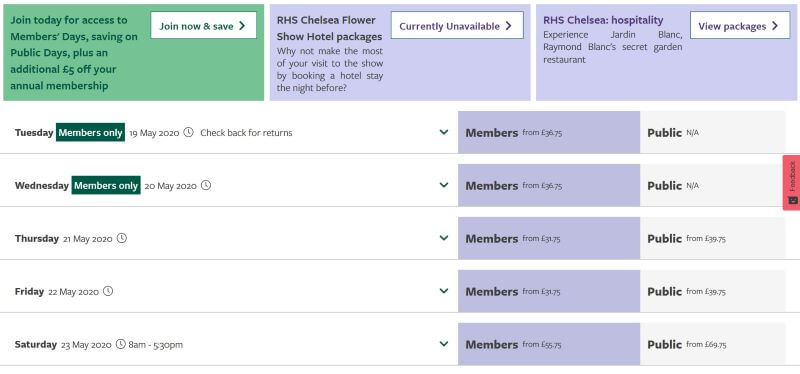Expand the Saturday 23 May 2020 row
Image resolution: width=800 pixels, height=374 pixels.
click(444, 344)
